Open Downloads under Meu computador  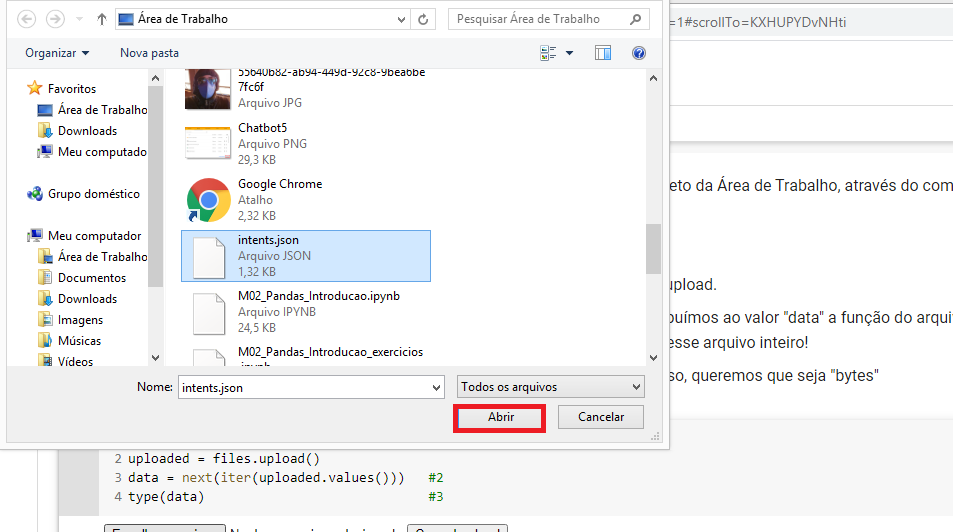(78, 299)
